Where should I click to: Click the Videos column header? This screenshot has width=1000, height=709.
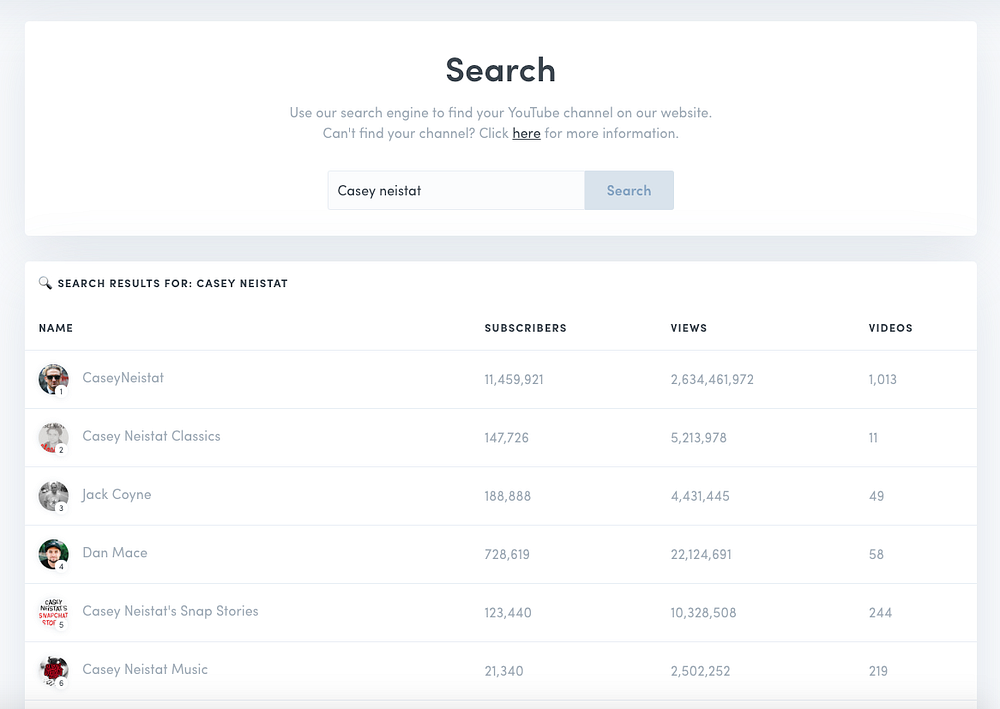890,328
